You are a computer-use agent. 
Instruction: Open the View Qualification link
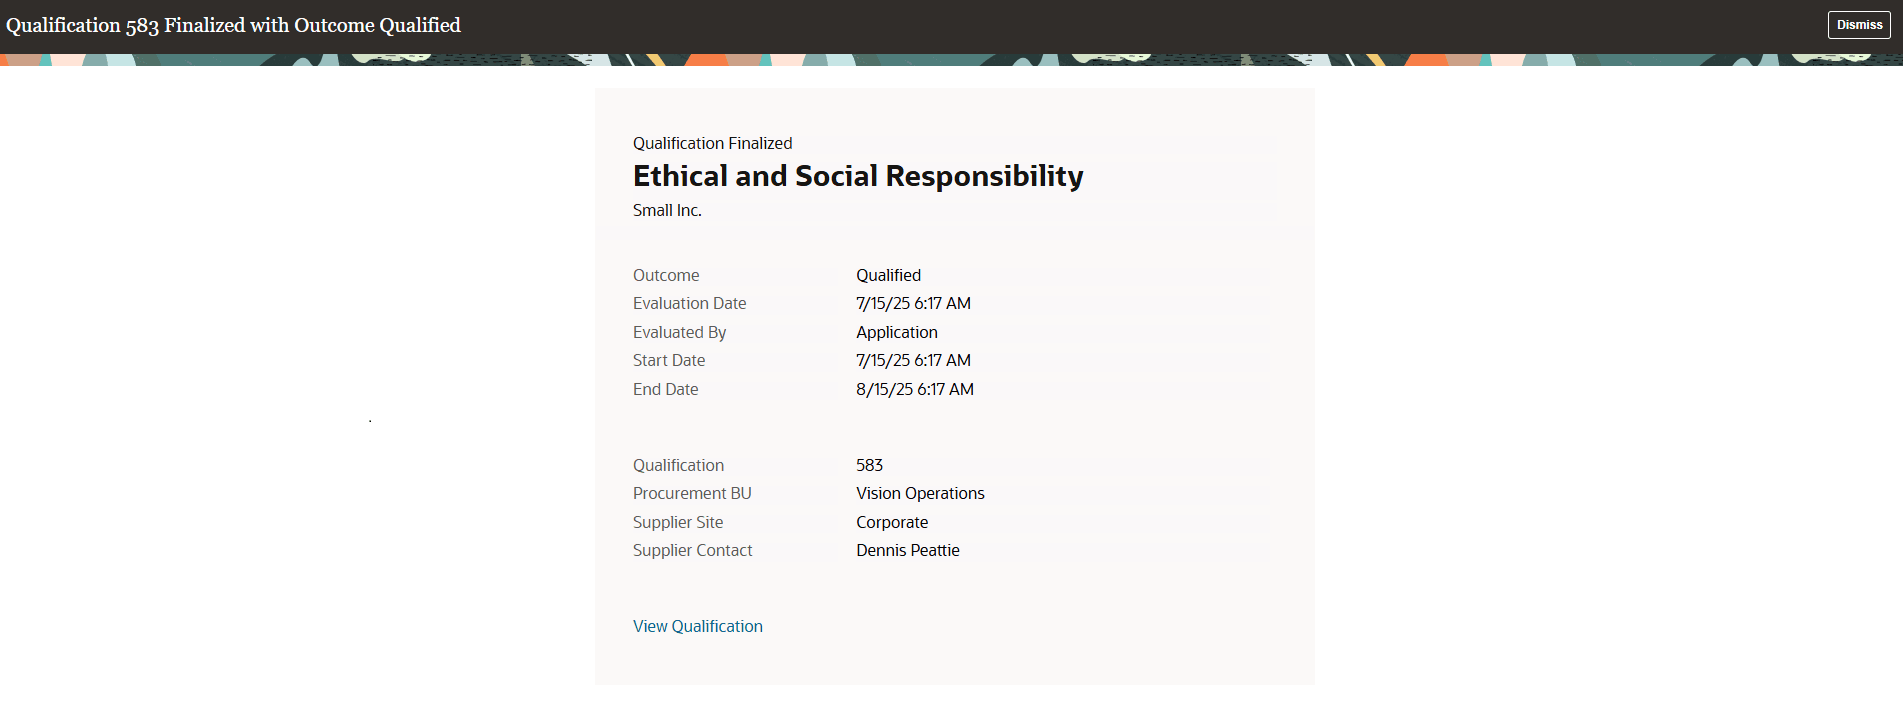click(x=698, y=626)
